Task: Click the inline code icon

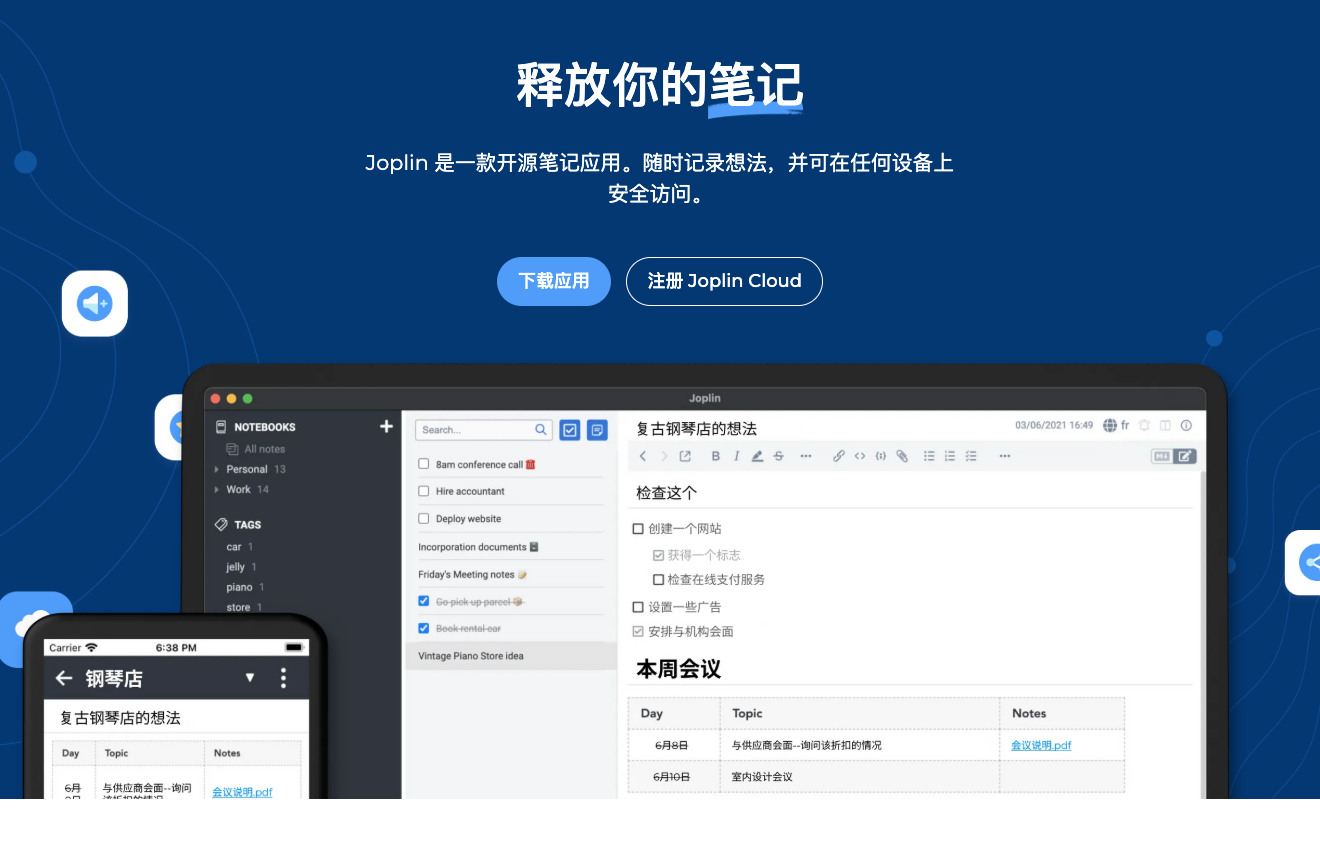Action: [x=860, y=456]
